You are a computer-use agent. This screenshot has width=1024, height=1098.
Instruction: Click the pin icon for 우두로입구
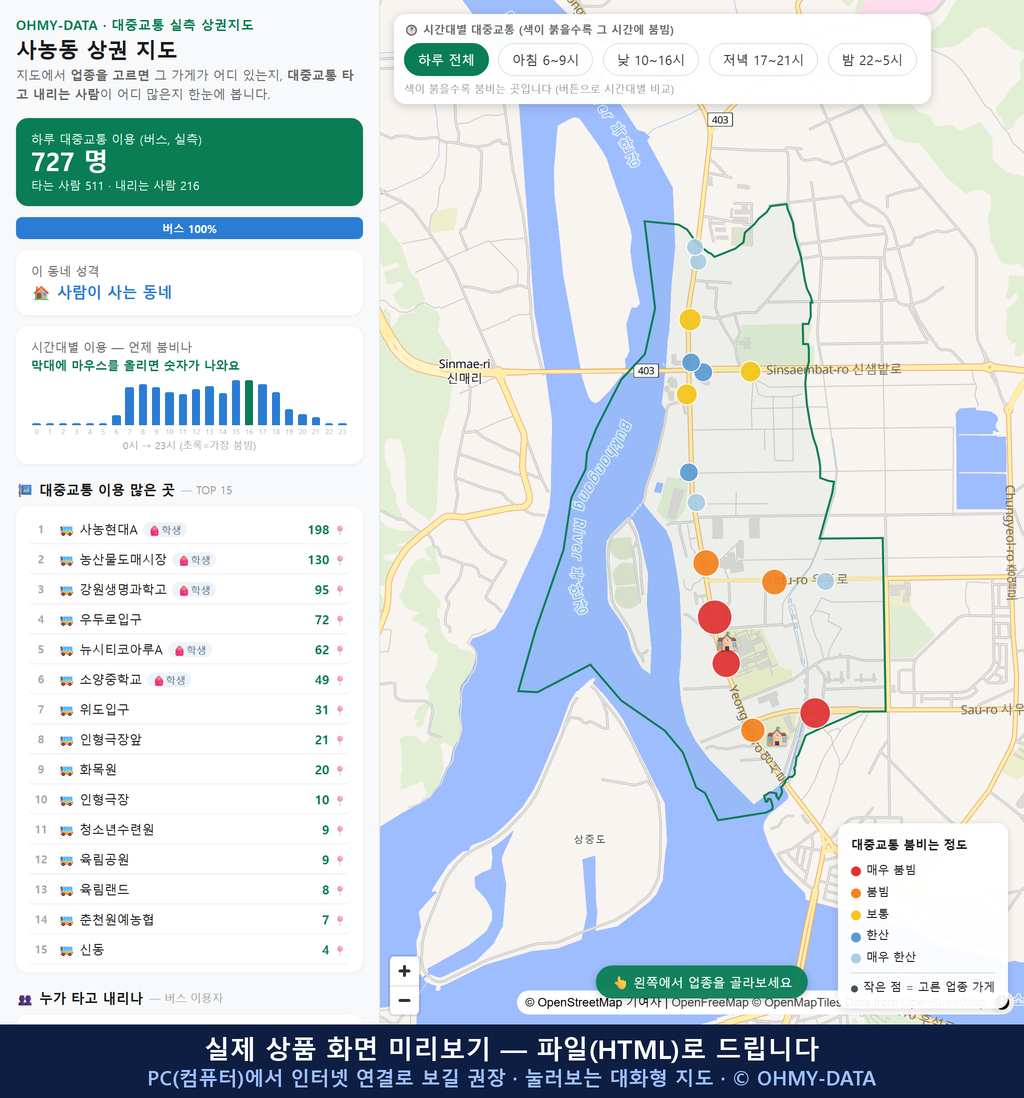tap(340, 620)
